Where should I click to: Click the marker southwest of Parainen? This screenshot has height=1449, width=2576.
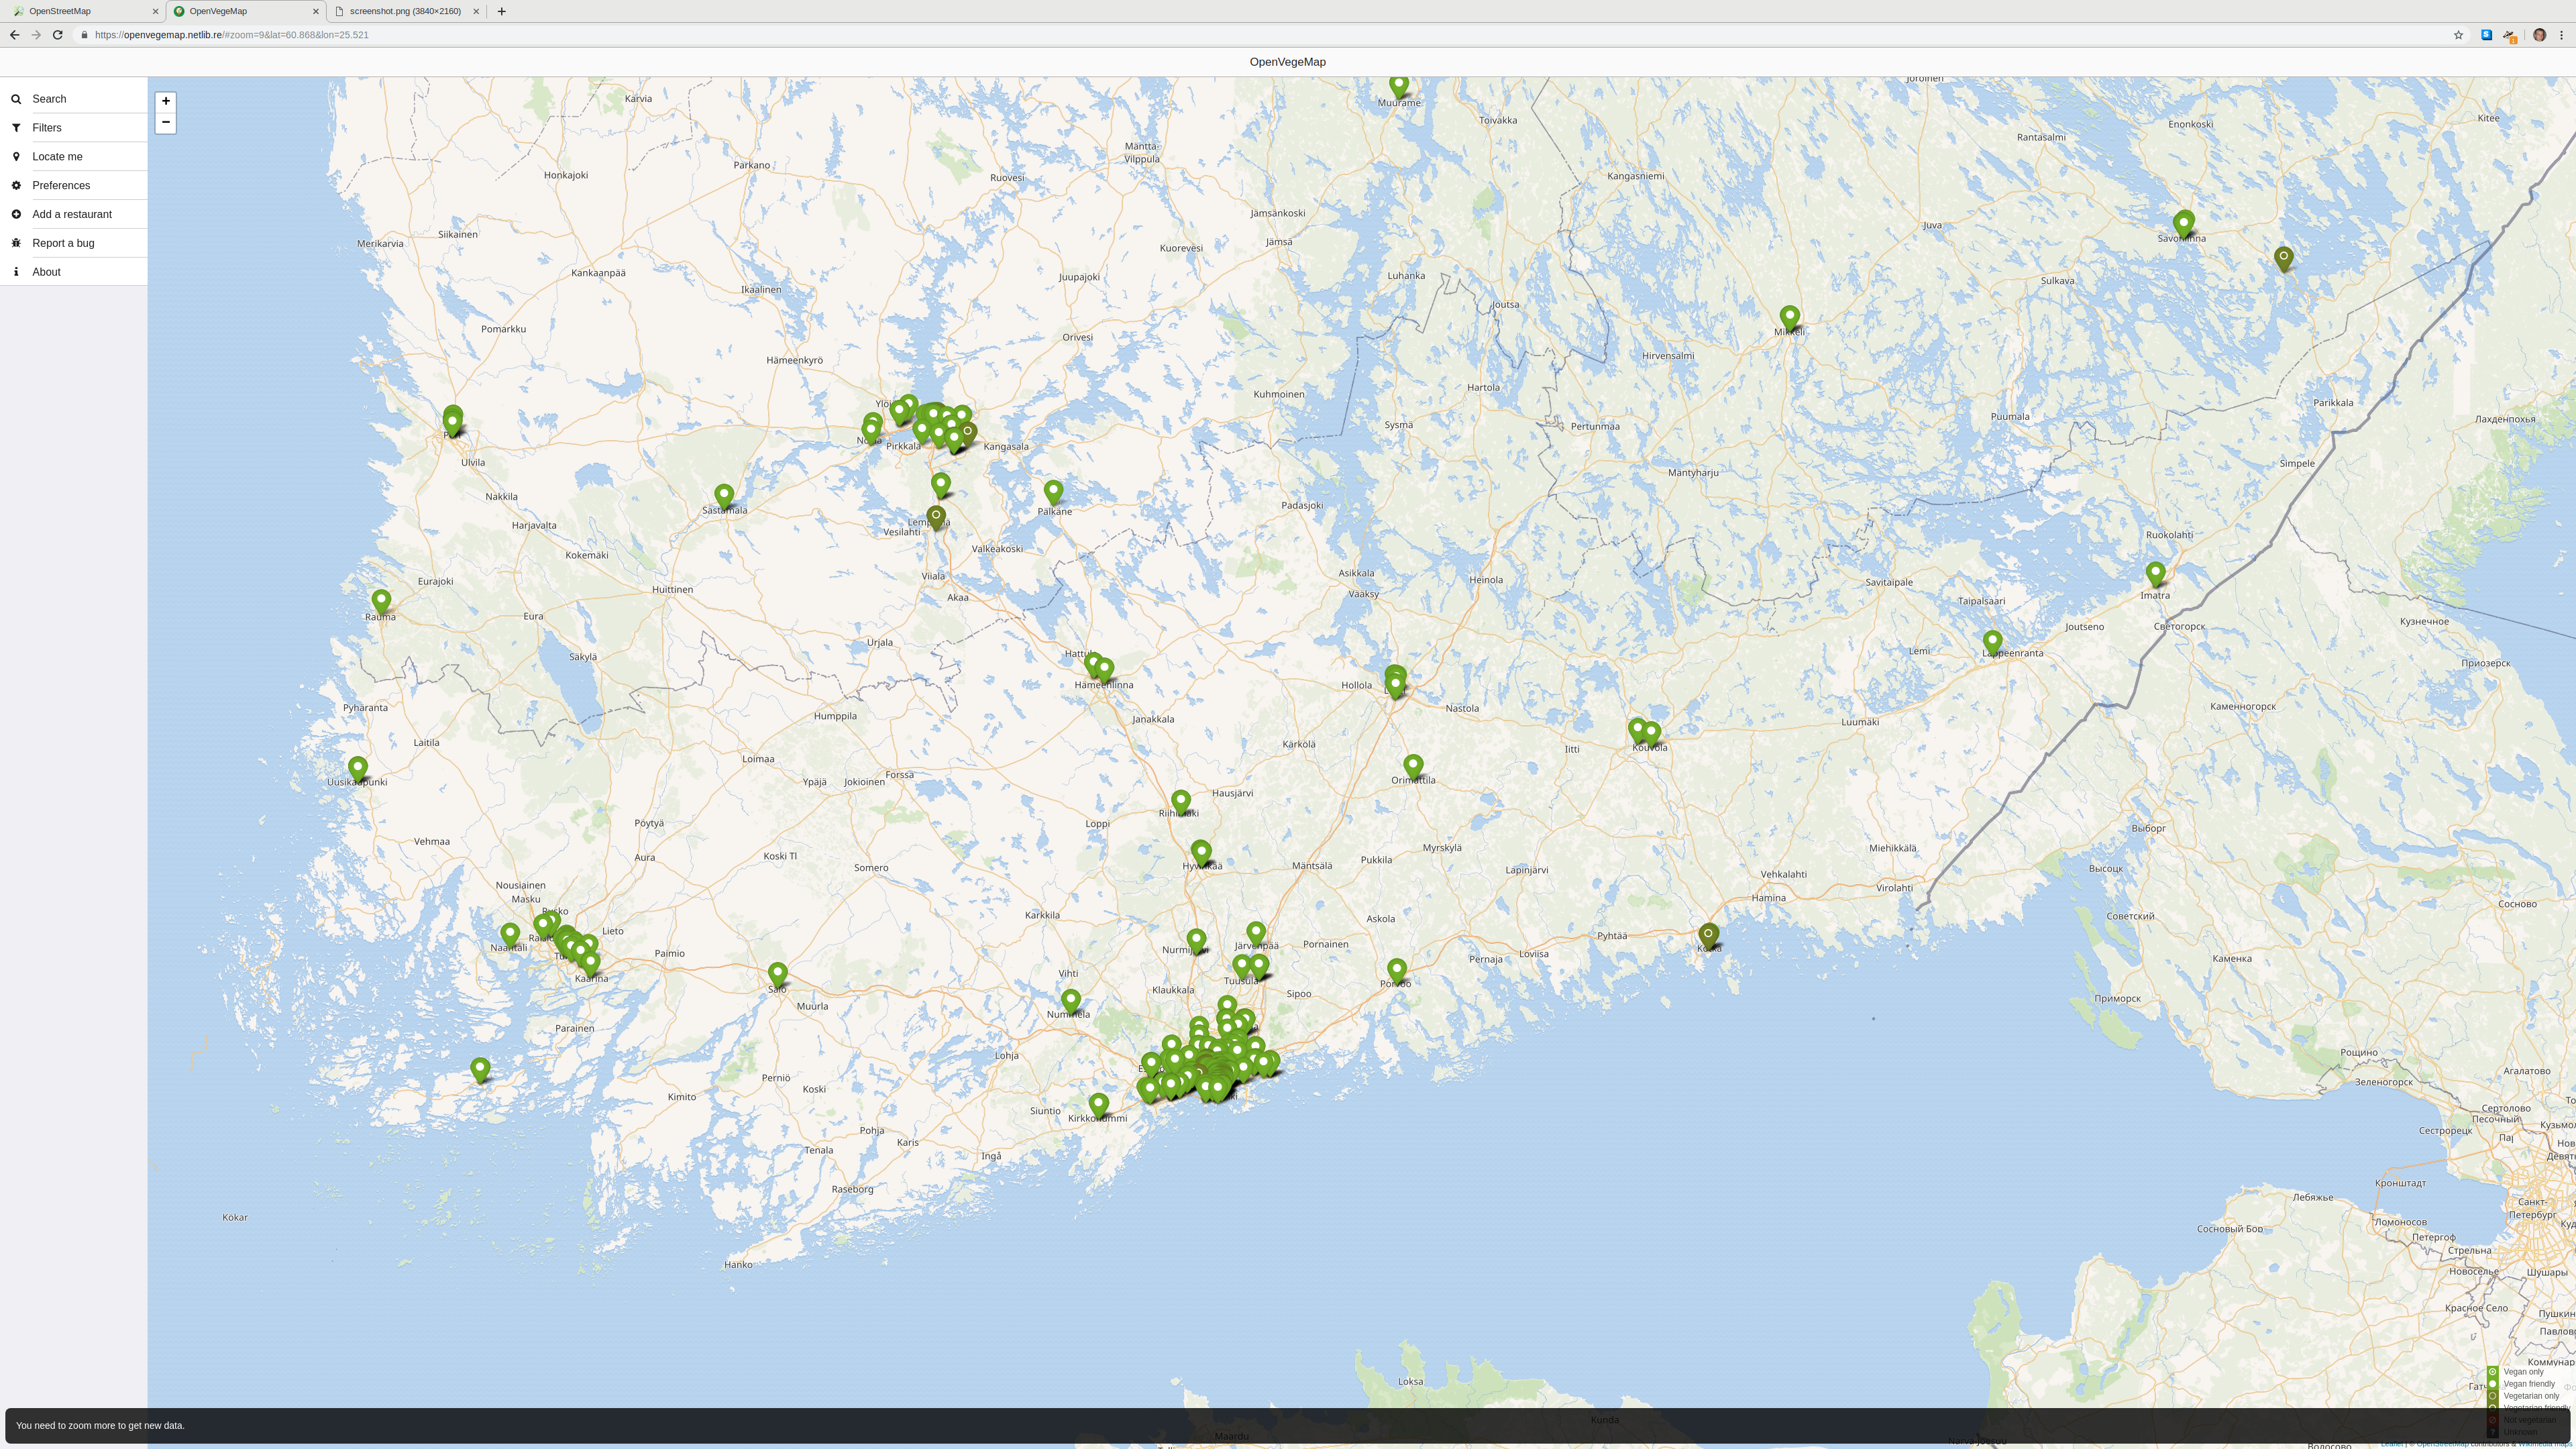480,1070
